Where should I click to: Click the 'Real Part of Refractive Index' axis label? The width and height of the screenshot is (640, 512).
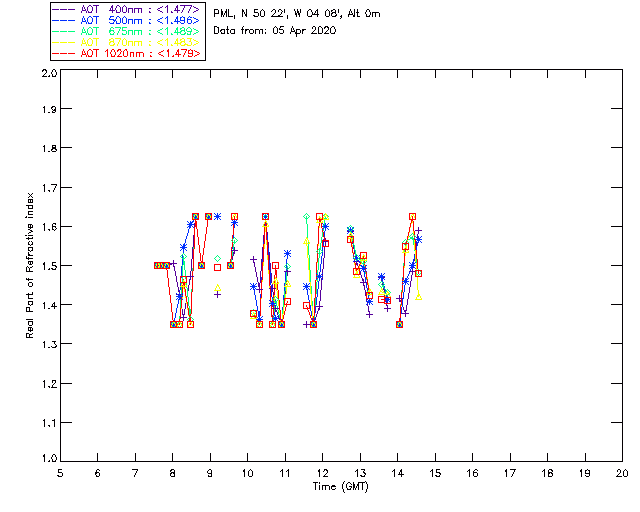pyautogui.click(x=31, y=266)
